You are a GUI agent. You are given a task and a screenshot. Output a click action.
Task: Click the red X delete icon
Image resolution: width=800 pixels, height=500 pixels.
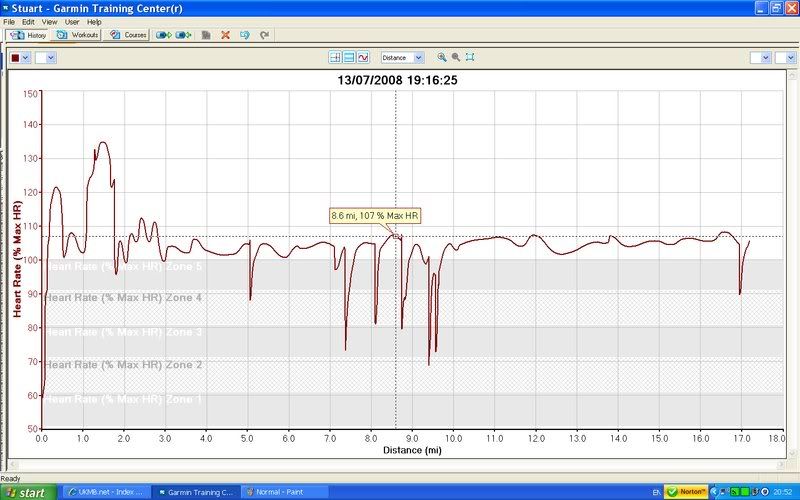[226, 35]
